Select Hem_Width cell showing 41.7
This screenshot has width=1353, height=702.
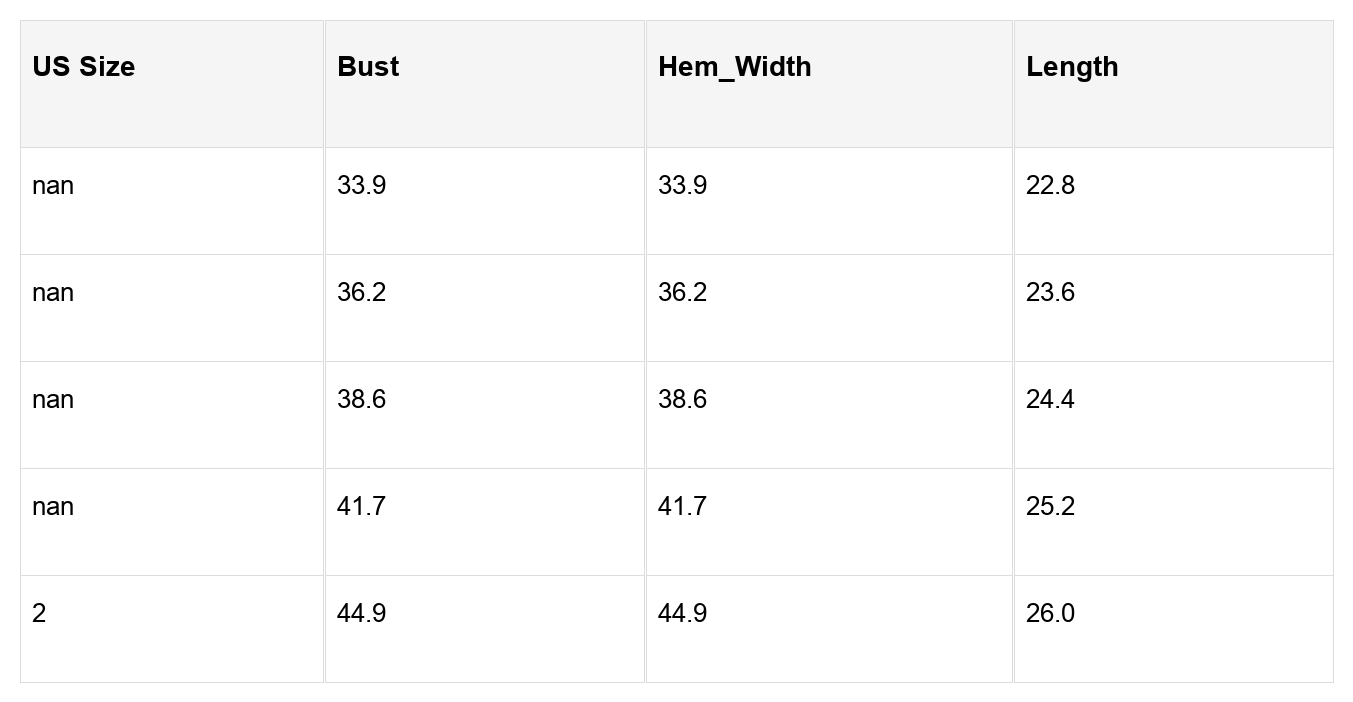[829, 522]
